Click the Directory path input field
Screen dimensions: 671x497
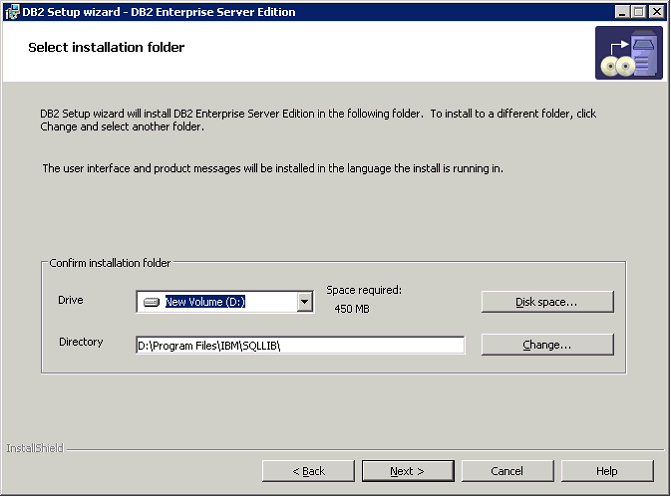coord(300,345)
